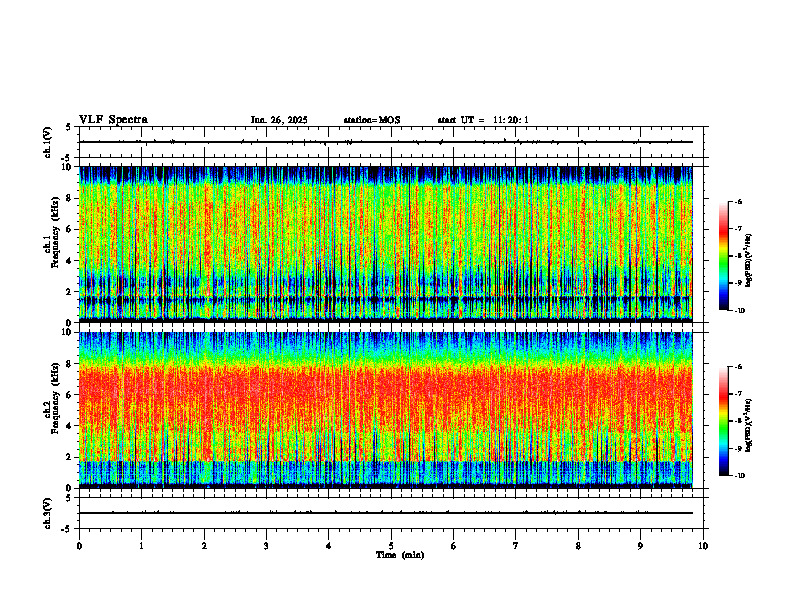Click time axis tick label "6"
The width and height of the screenshot is (792, 612).
454,546
